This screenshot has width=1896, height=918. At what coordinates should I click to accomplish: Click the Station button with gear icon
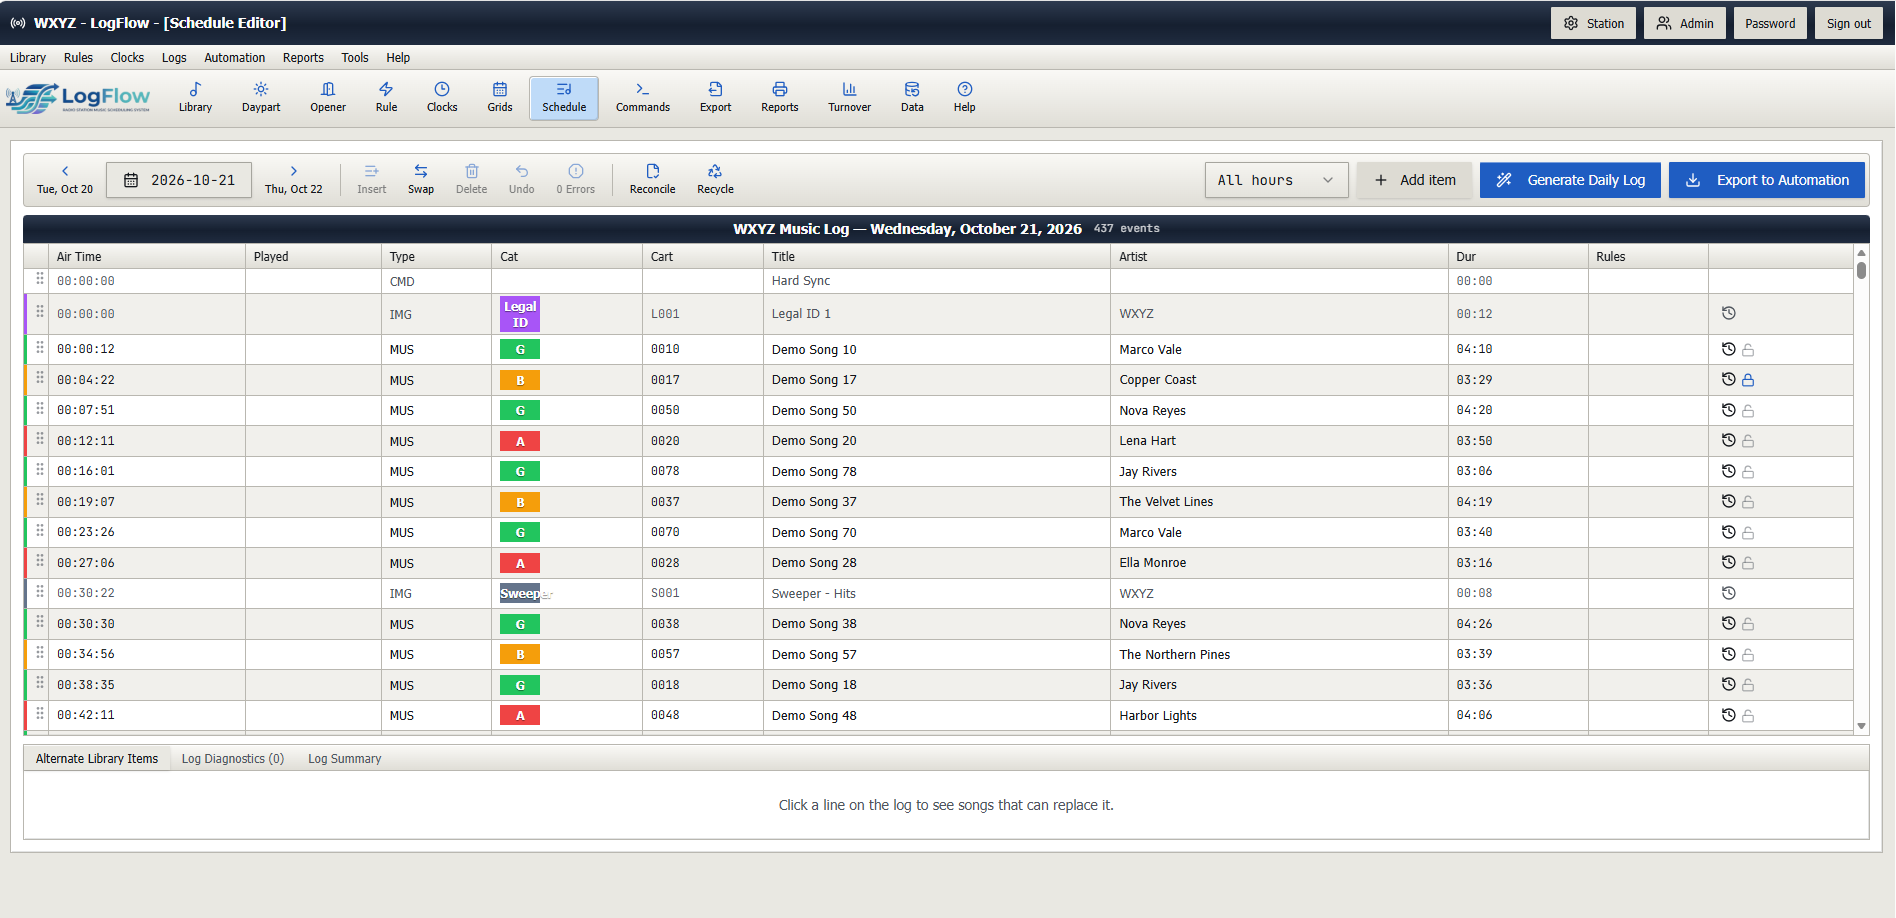click(x=1594, y=23)
